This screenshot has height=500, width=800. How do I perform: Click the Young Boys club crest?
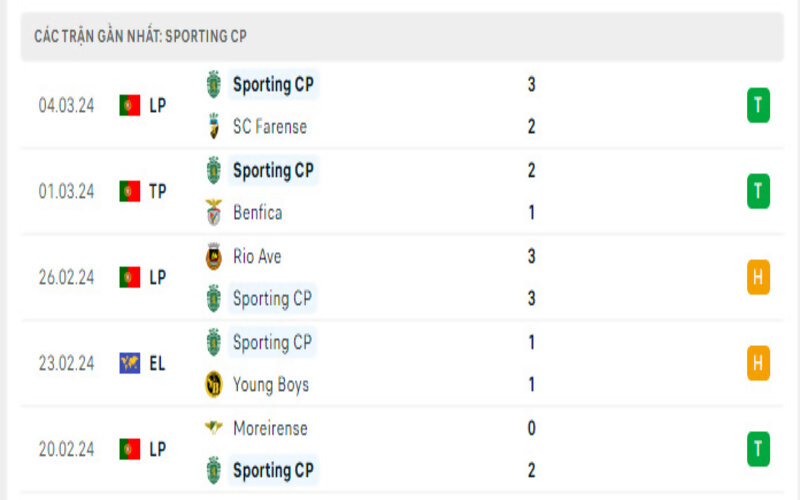[x=213, y=385]
